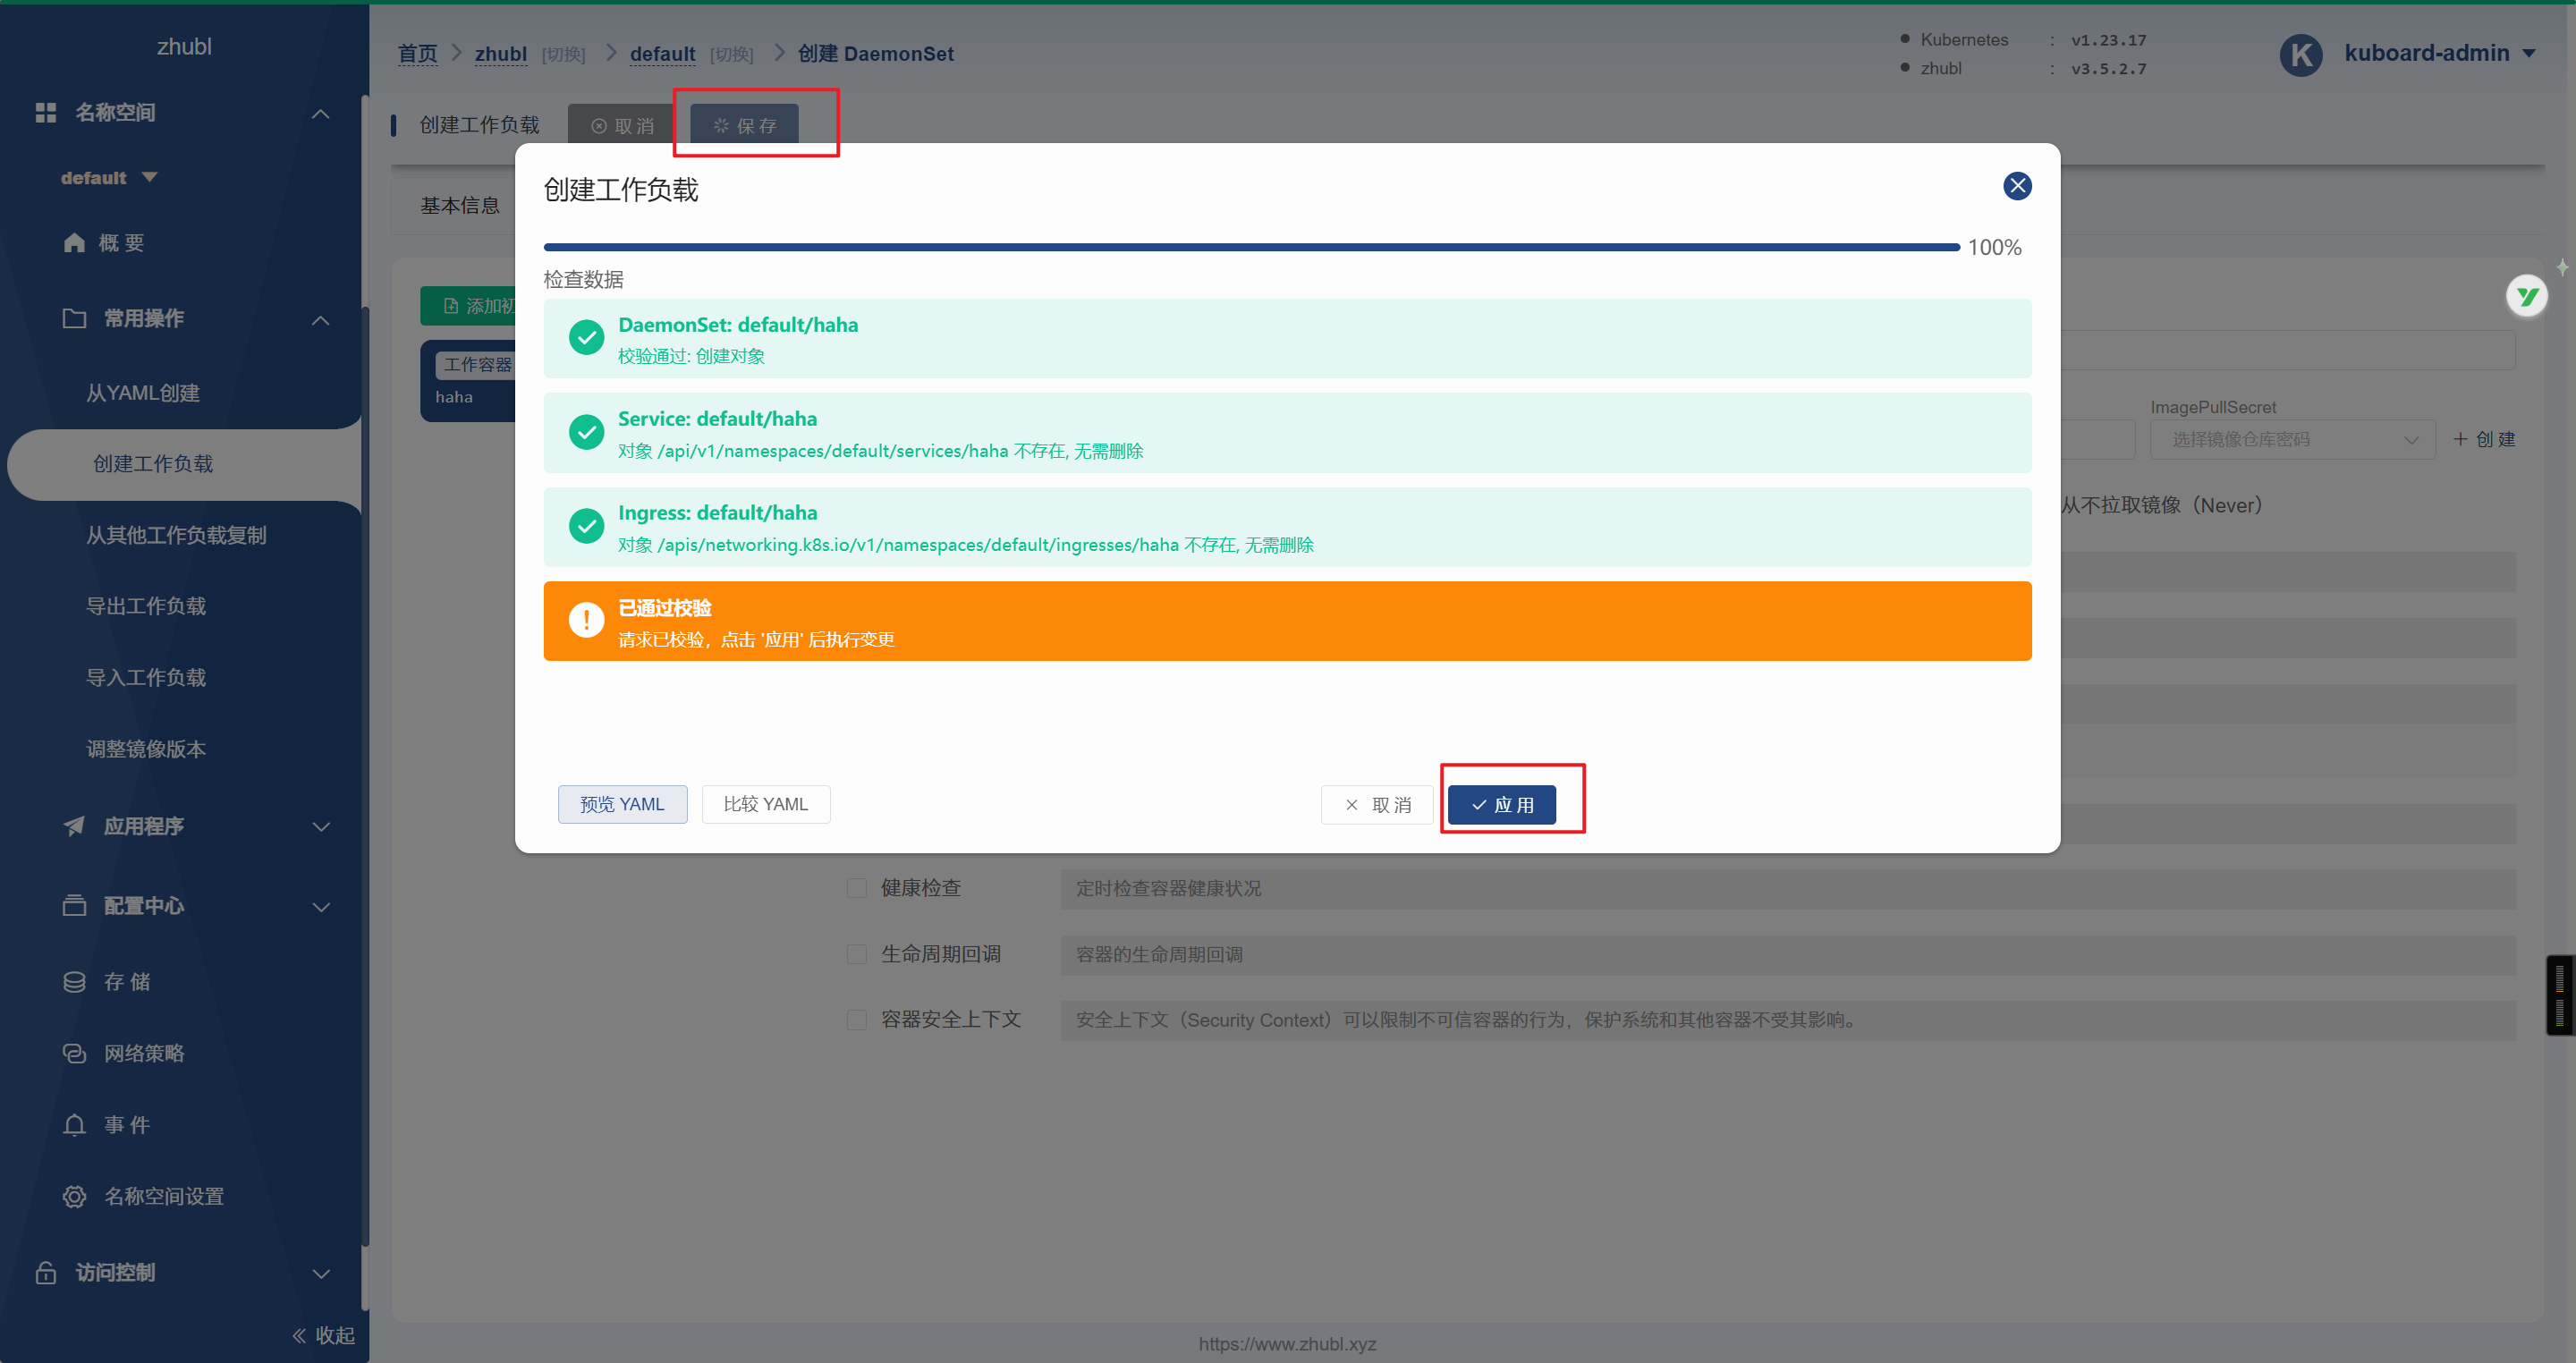Click the Kuboard K logo avatar
2576x1363 pixels.
click(x=2300, y=54)
